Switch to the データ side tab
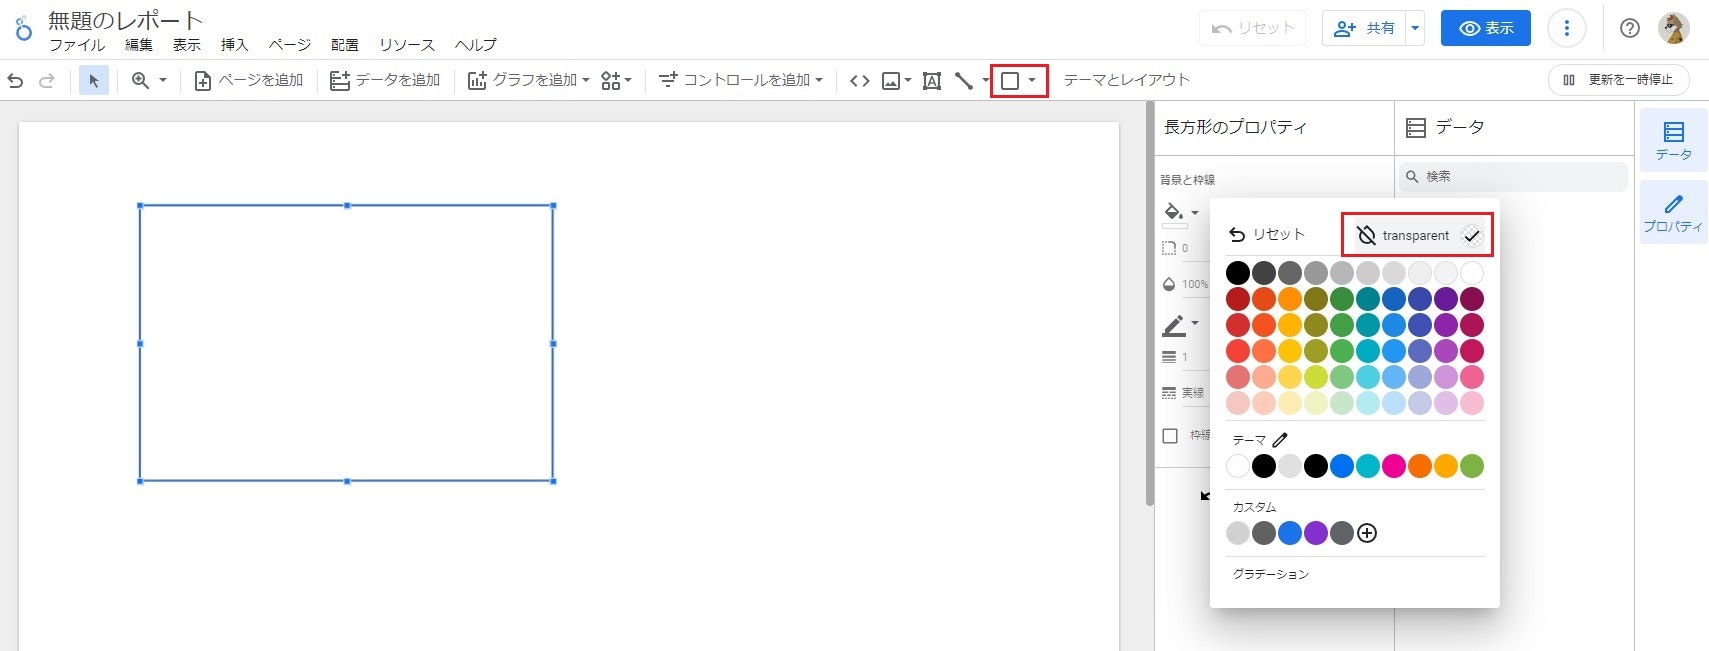Viewport: 1709px width, 651px height. click(x=1674, y=140)
